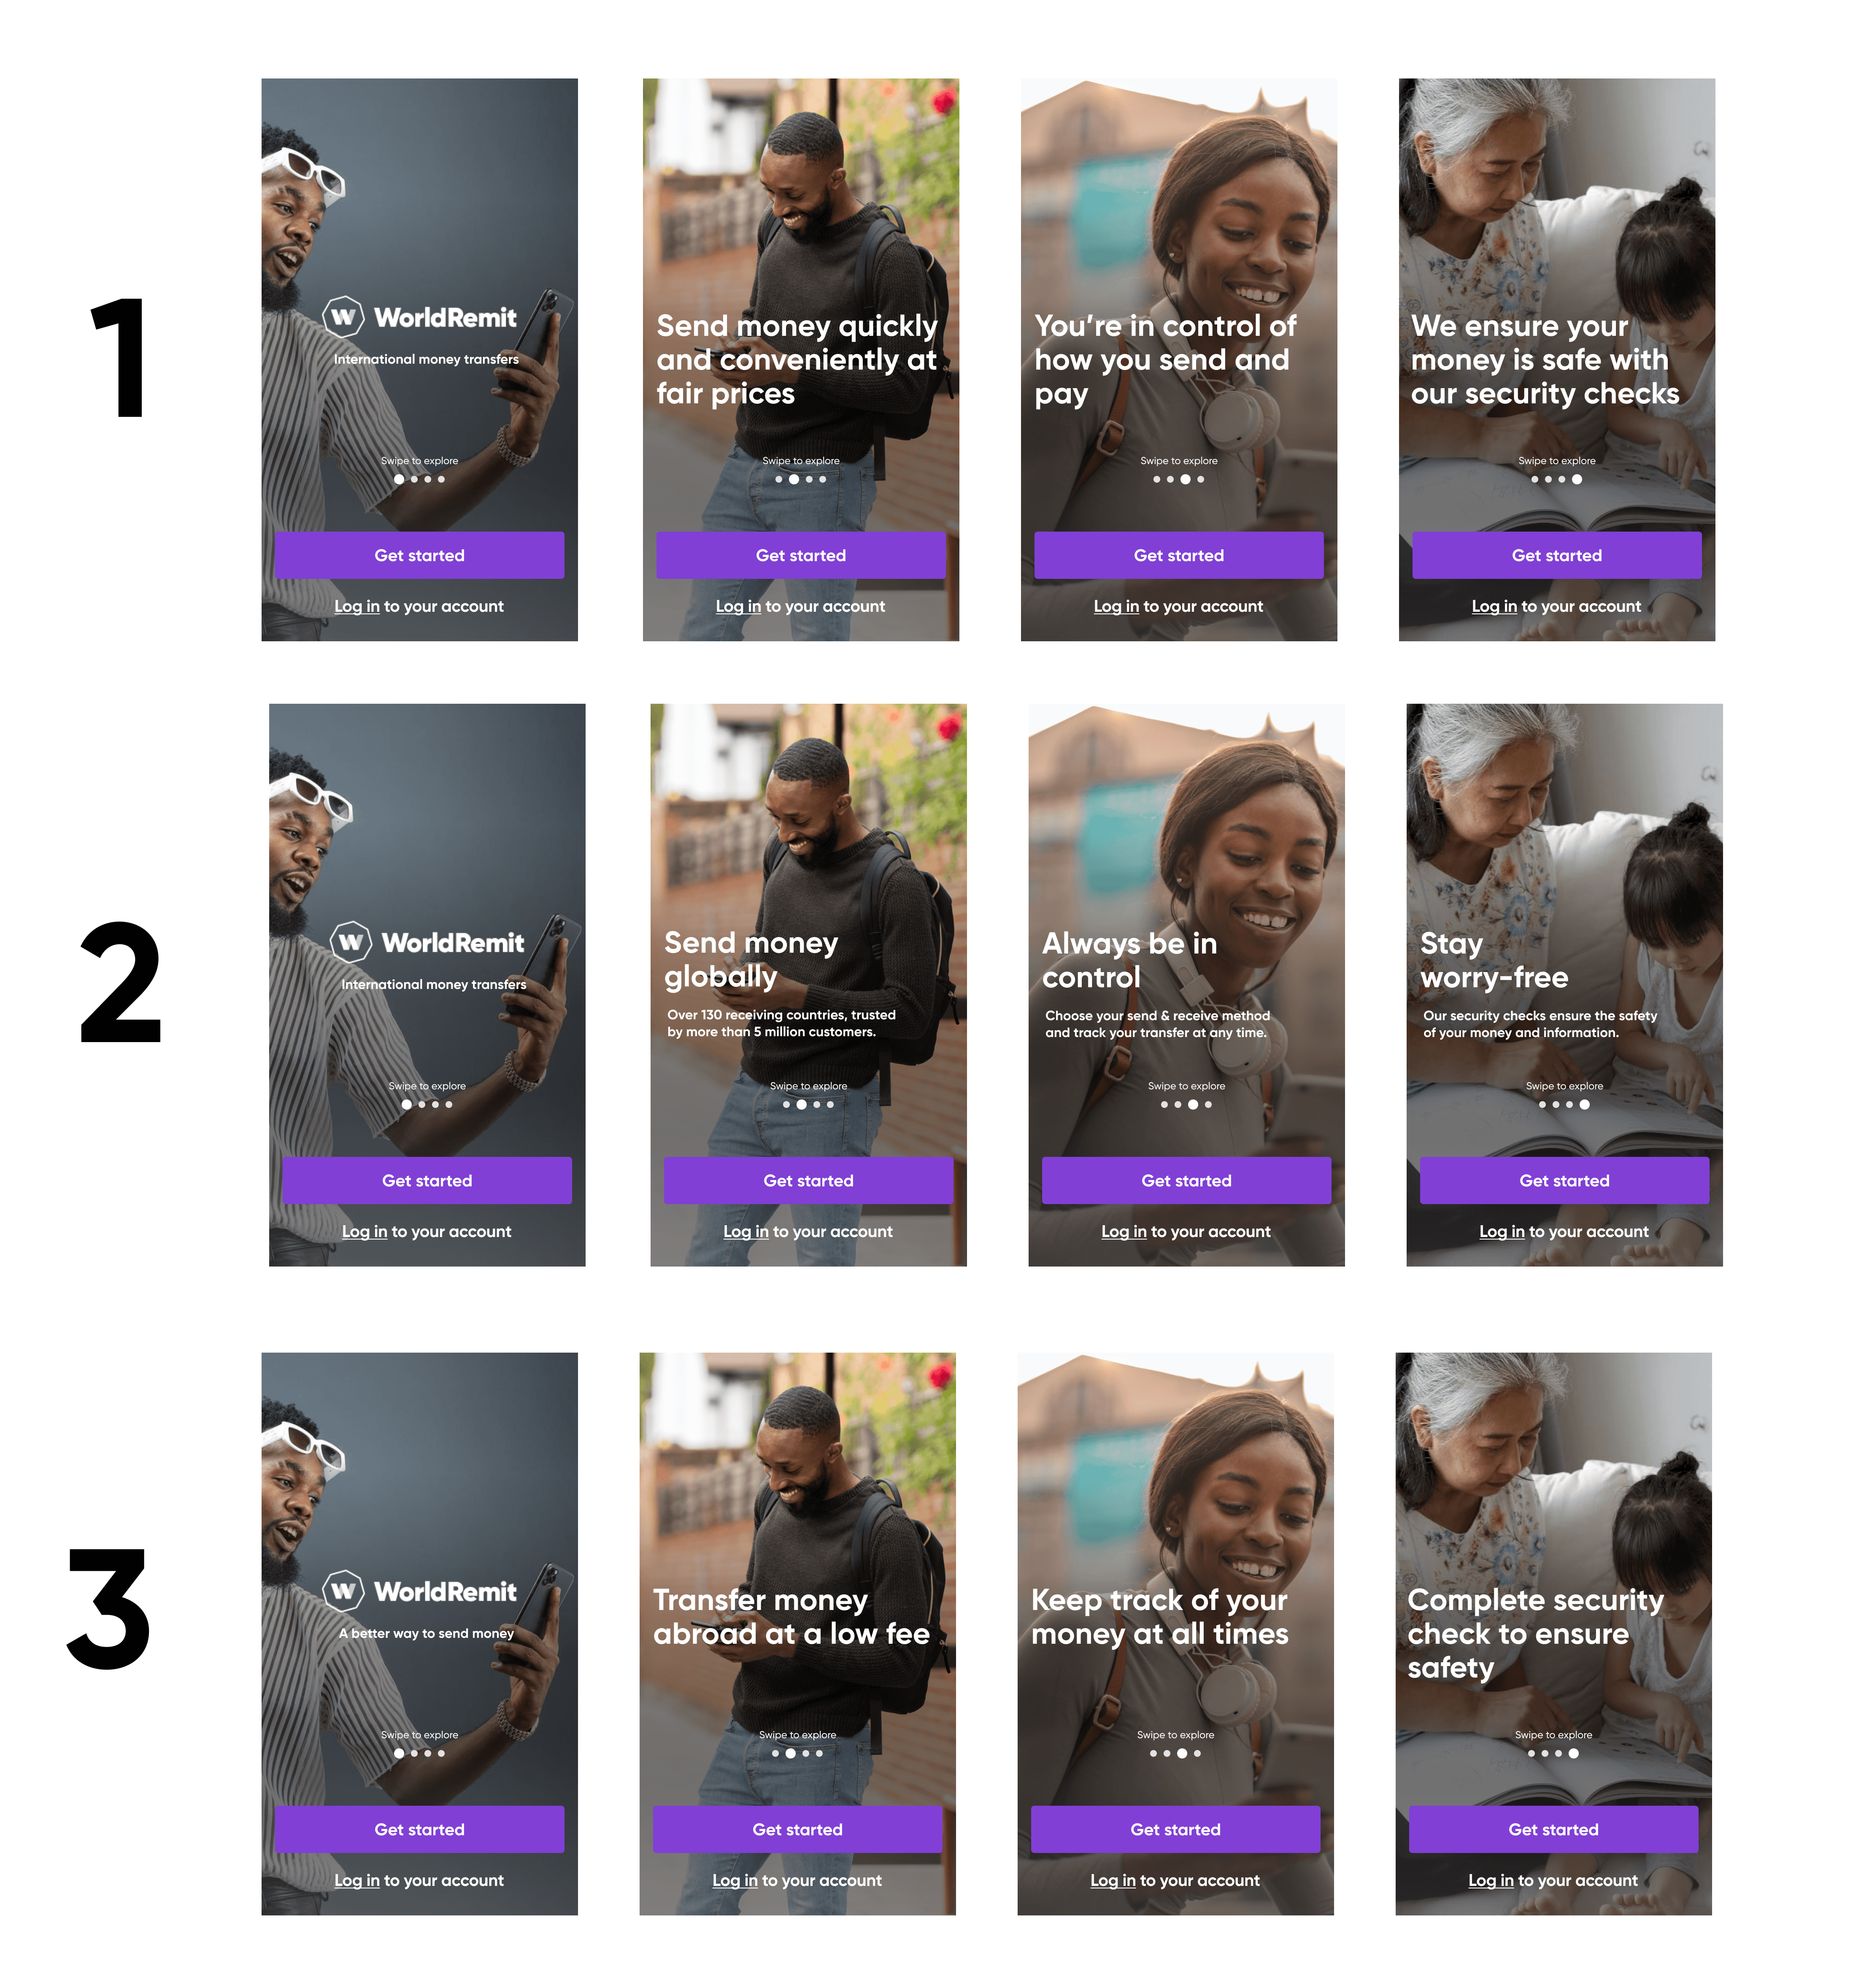Select active first page dot on row 1 splash screen
The width and height of the screenshot is (1853, 1988).
(399, 479)
